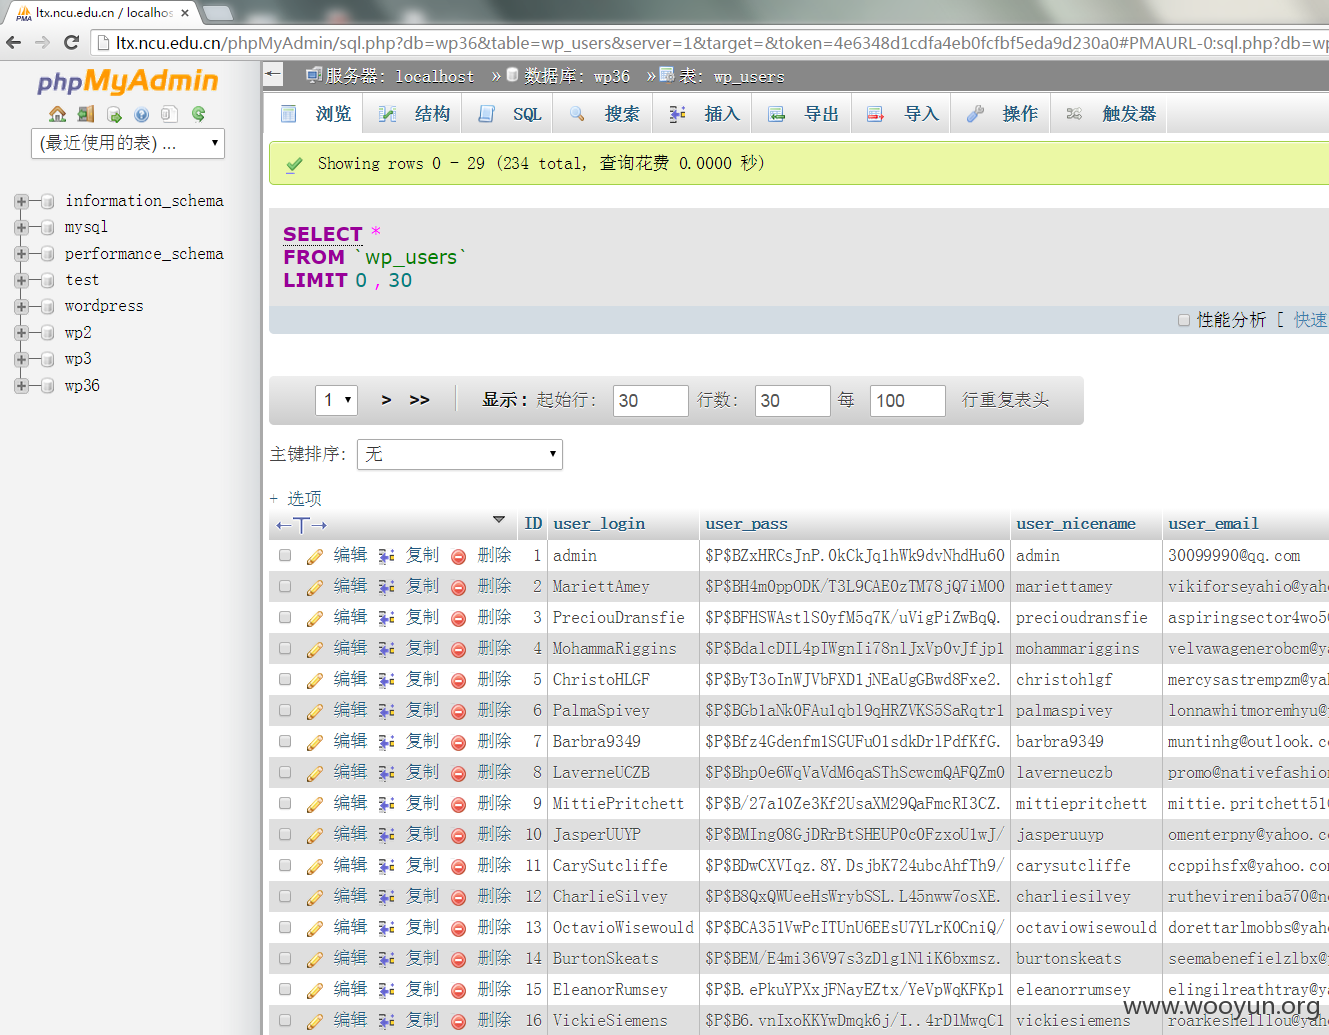Check the row checkbox for admin
The height and width of the screenshot is (1035, 1329).
(x=285, y=555)
